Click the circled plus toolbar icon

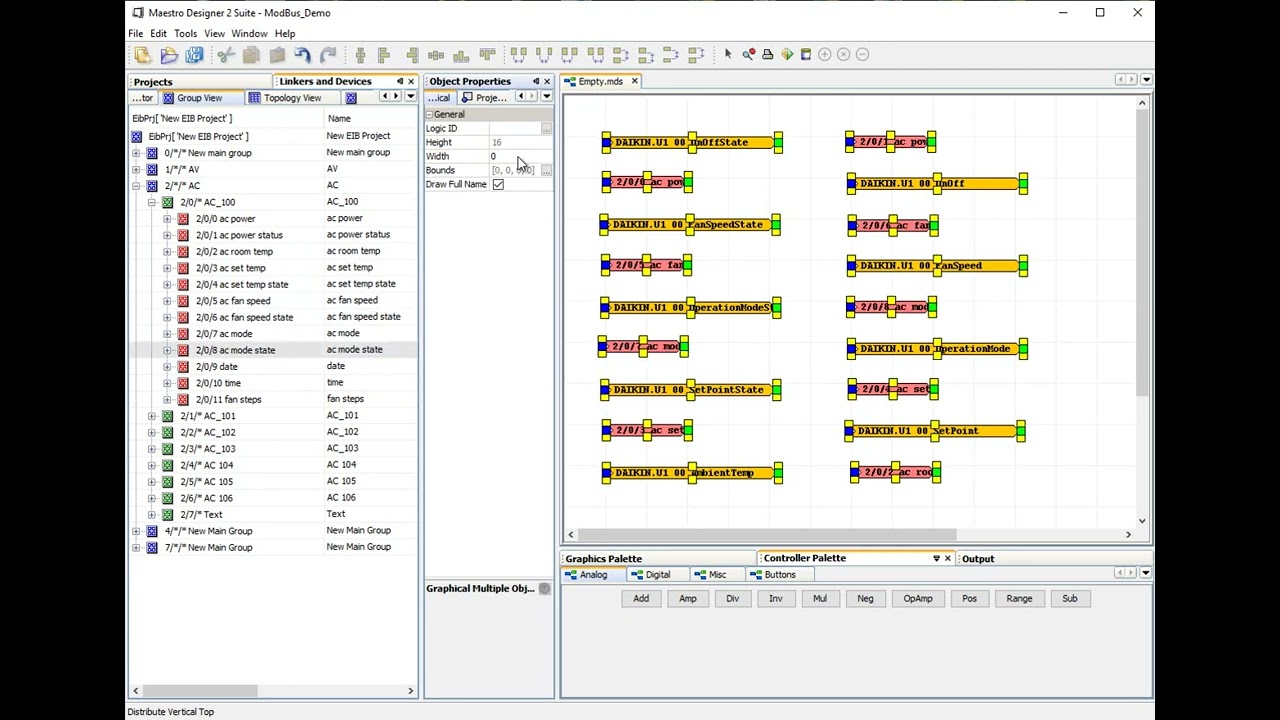pos(824,54)
